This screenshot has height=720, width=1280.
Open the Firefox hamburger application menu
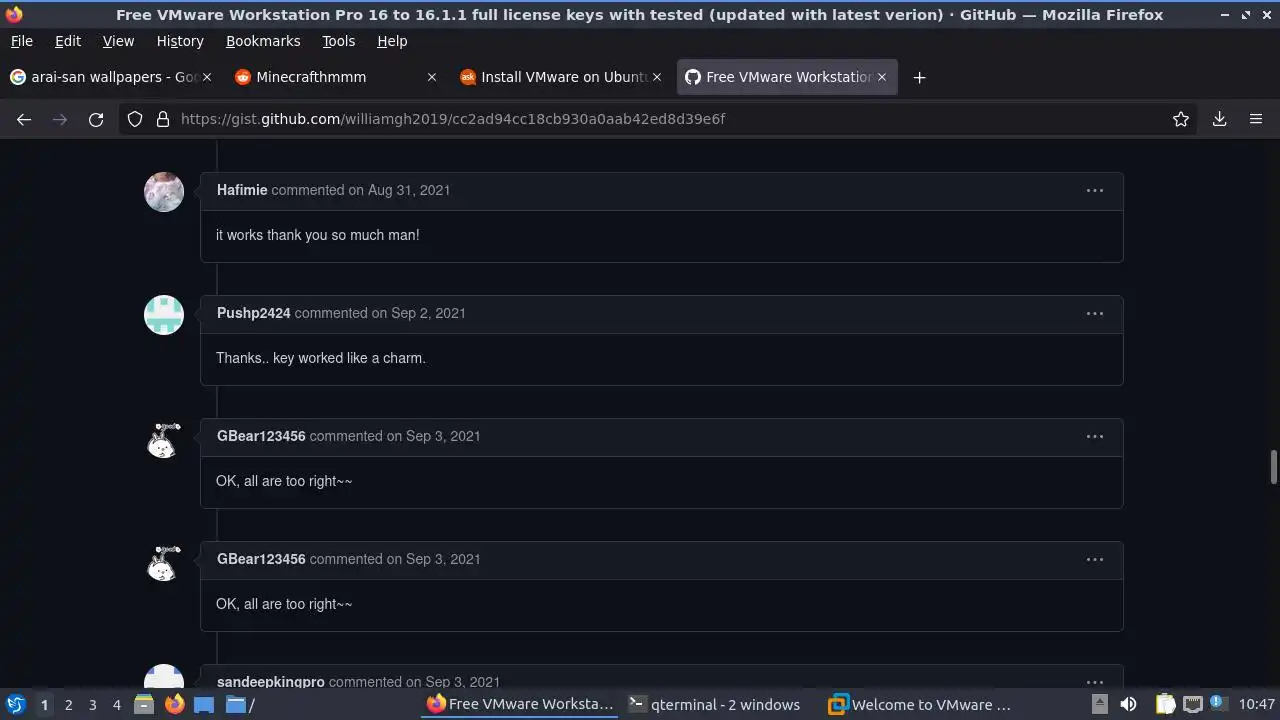(1256, 119)
